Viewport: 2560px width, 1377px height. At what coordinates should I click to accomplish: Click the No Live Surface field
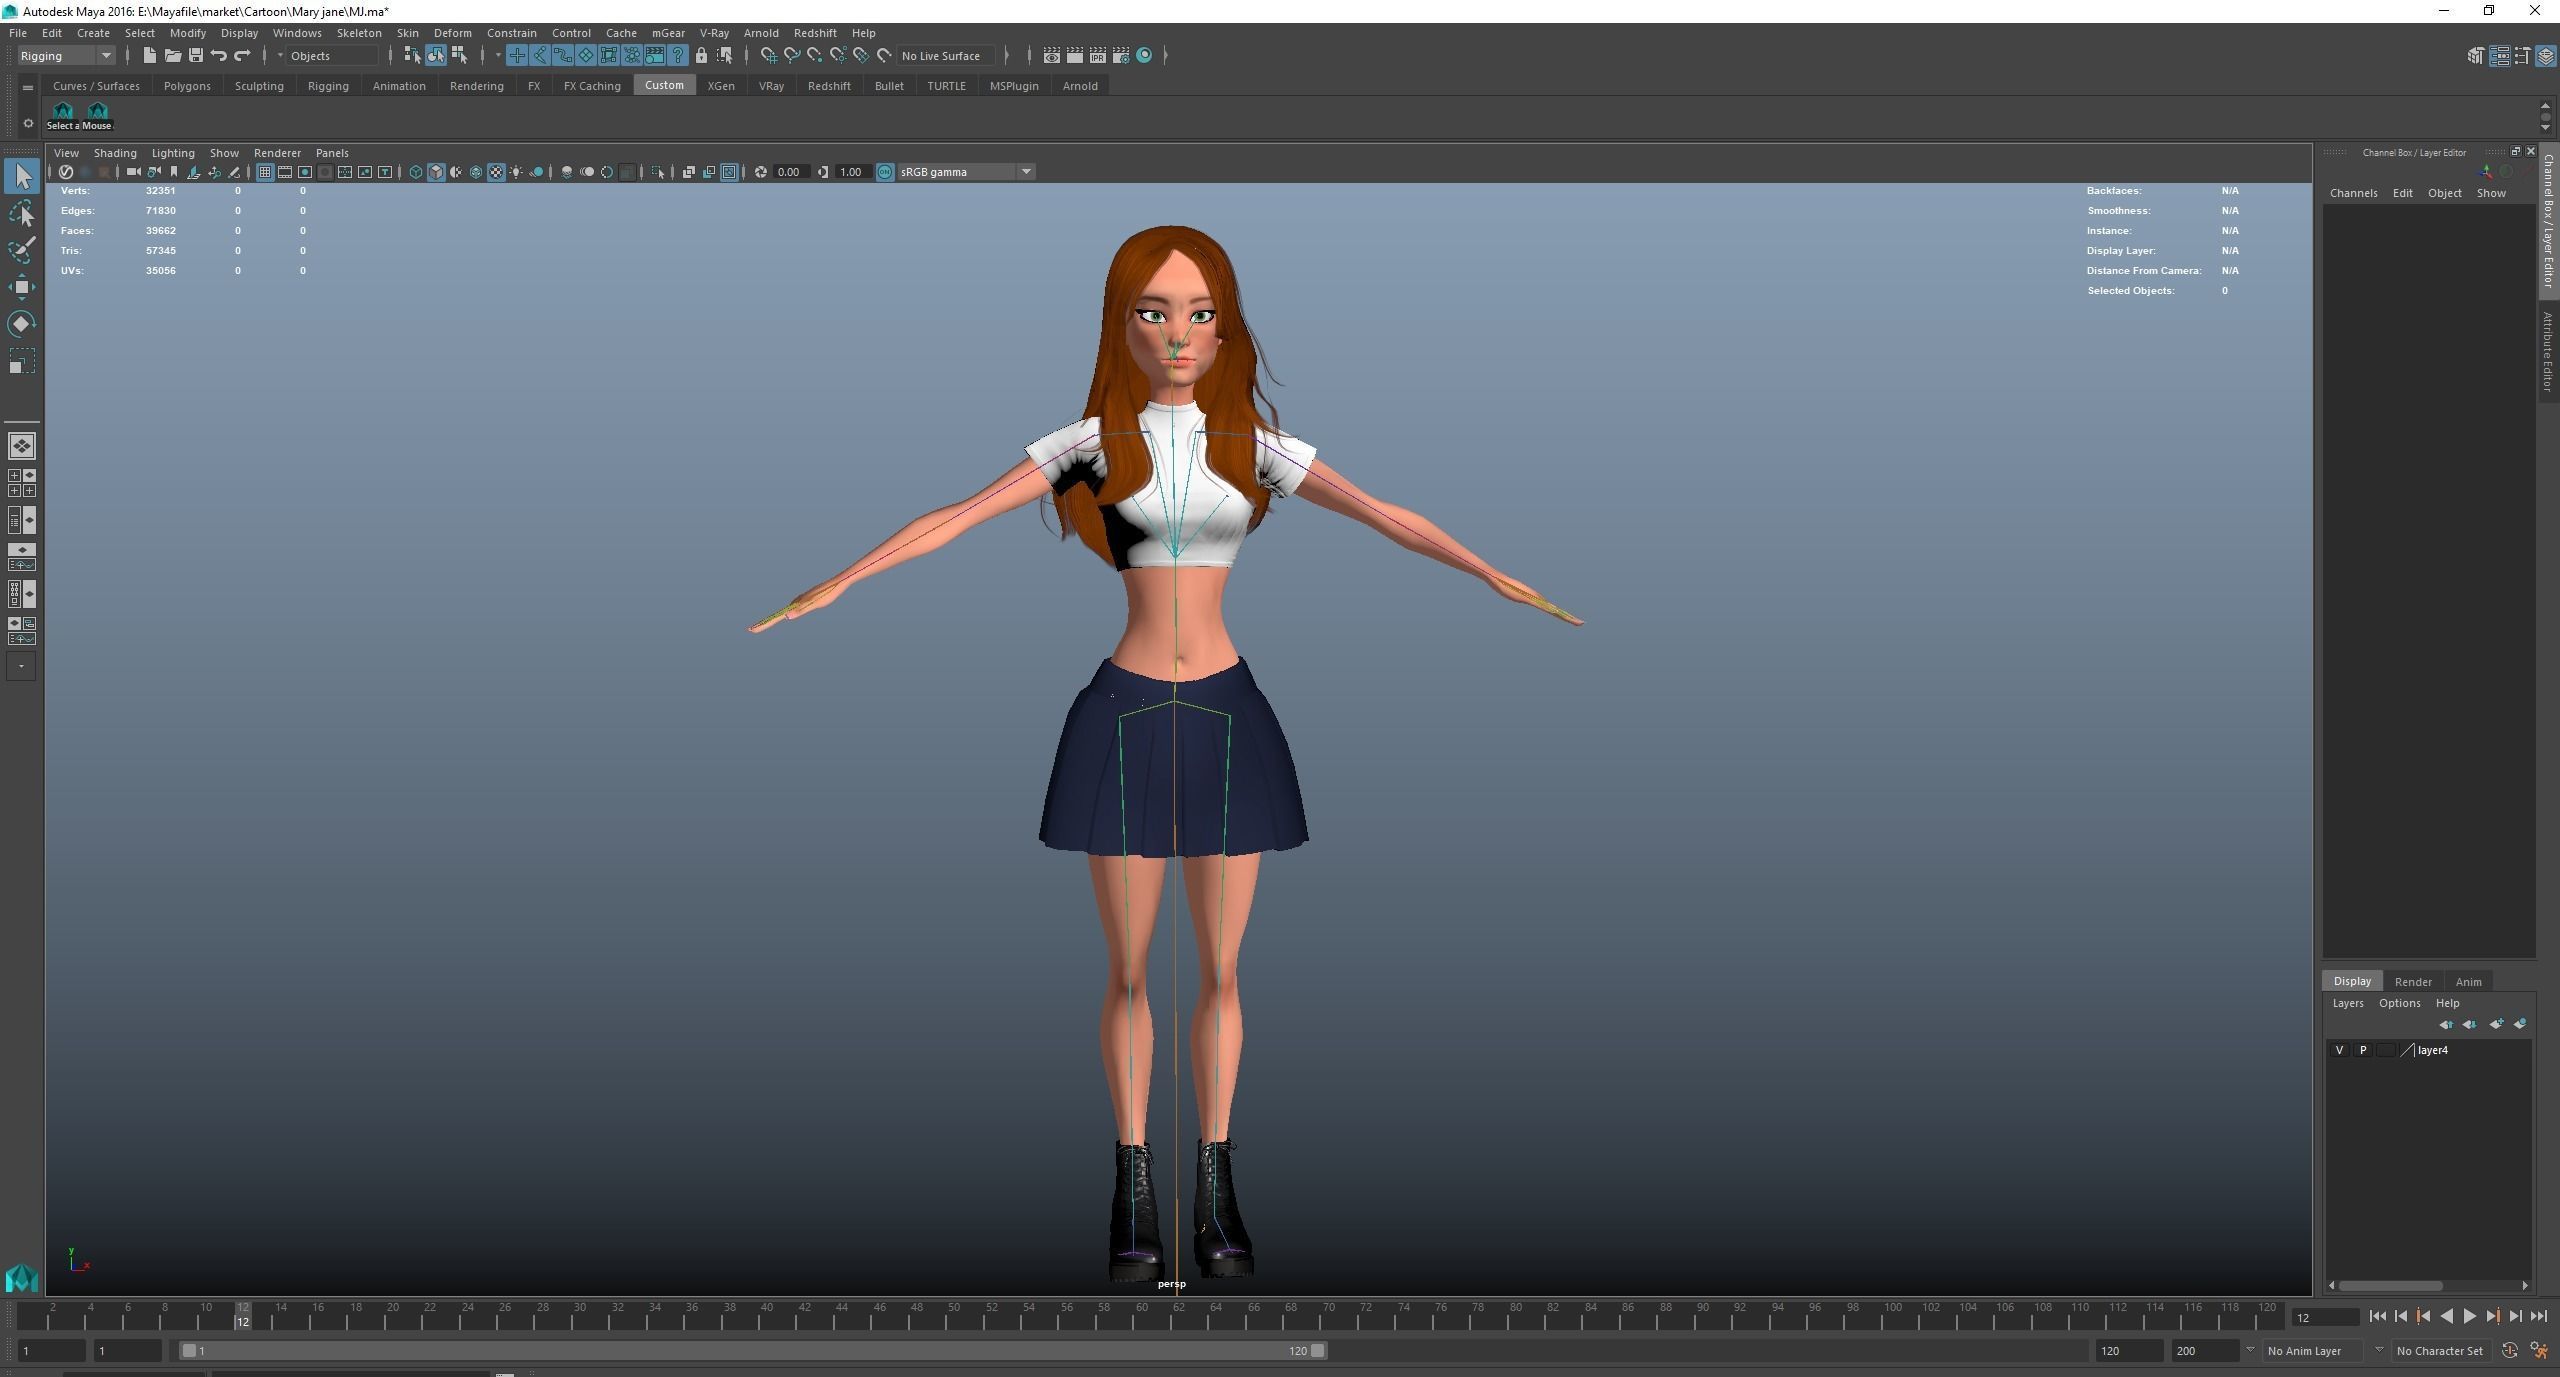click(945, 56)
